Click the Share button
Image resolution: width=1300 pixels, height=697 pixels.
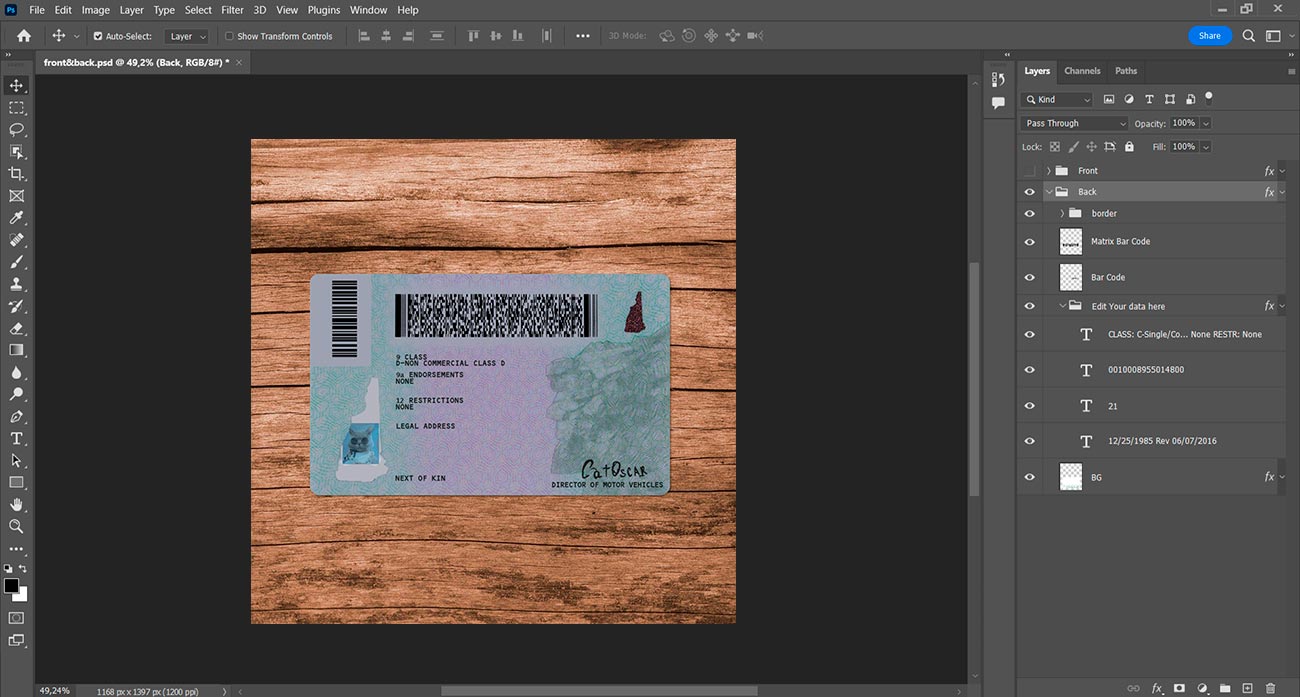[1209, 36]
